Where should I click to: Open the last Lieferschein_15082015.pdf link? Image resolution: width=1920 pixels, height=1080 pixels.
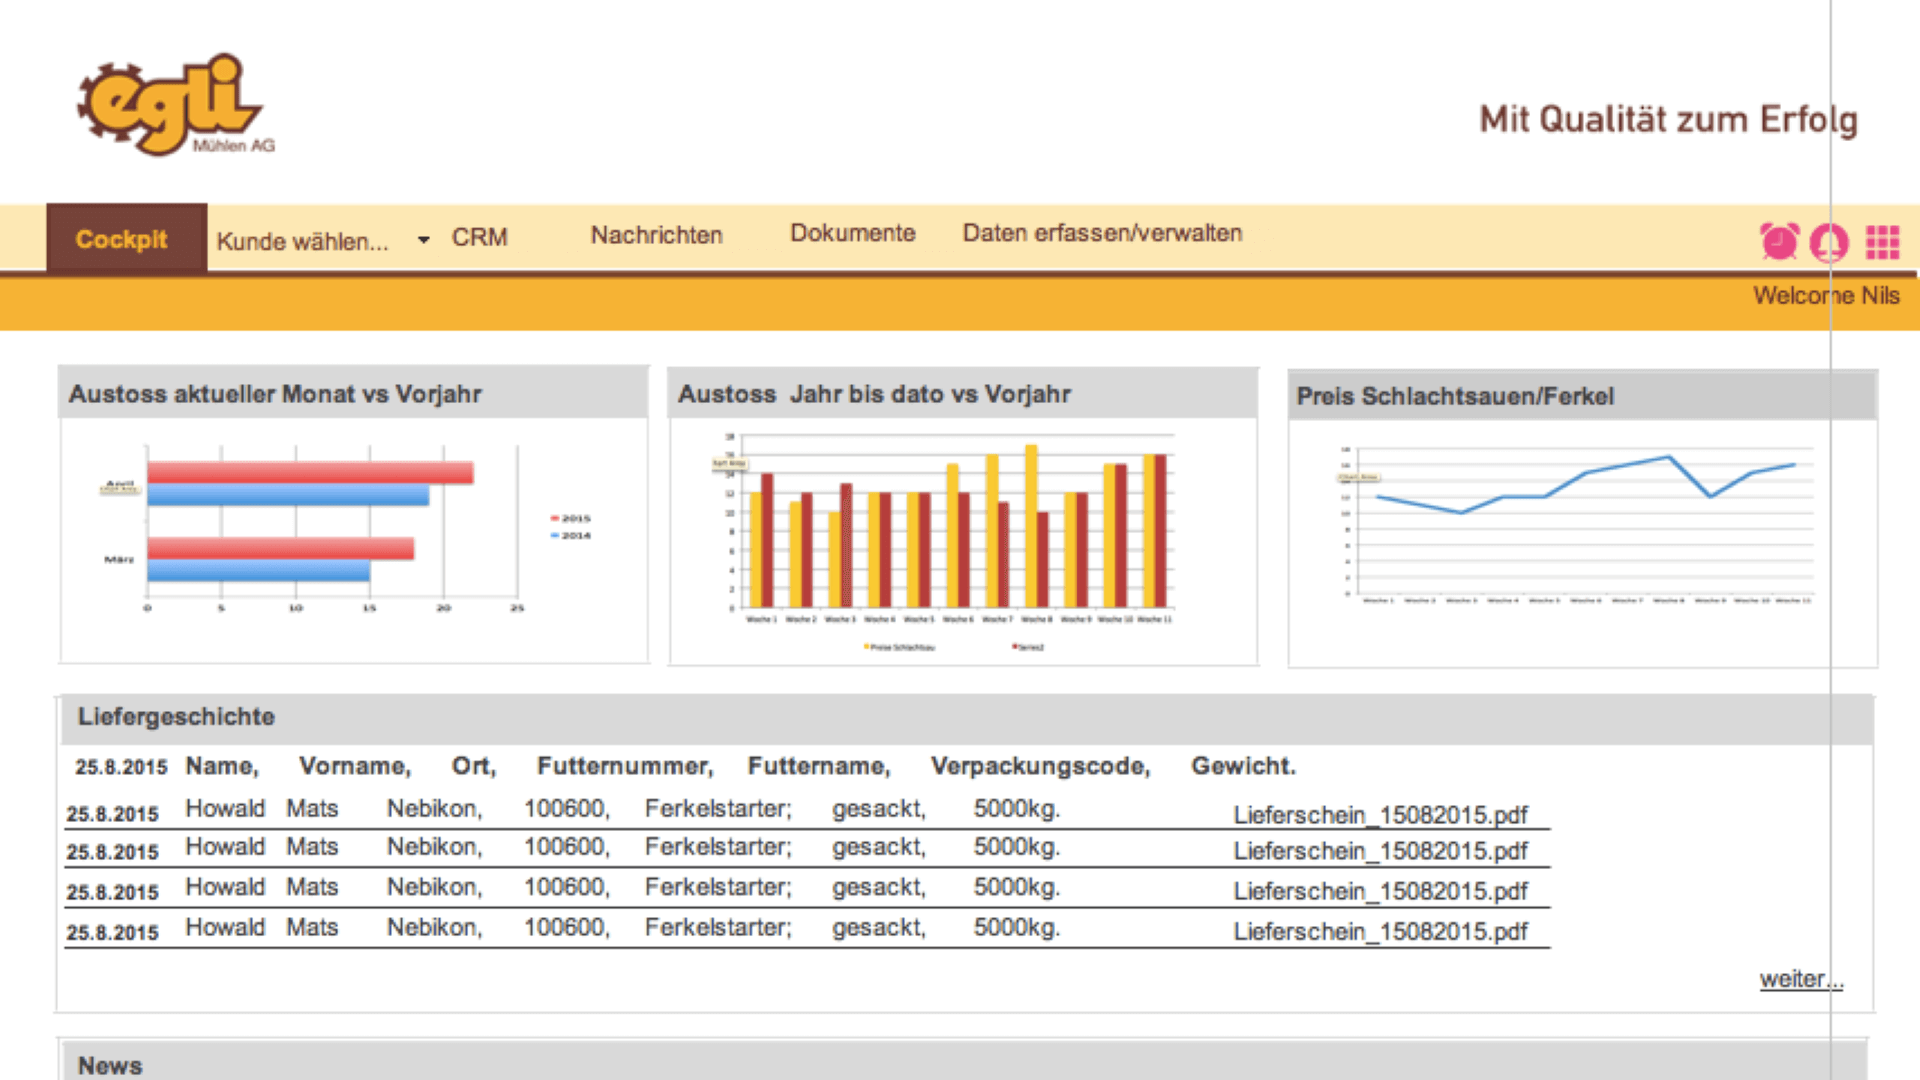[x=1380, y=932]
